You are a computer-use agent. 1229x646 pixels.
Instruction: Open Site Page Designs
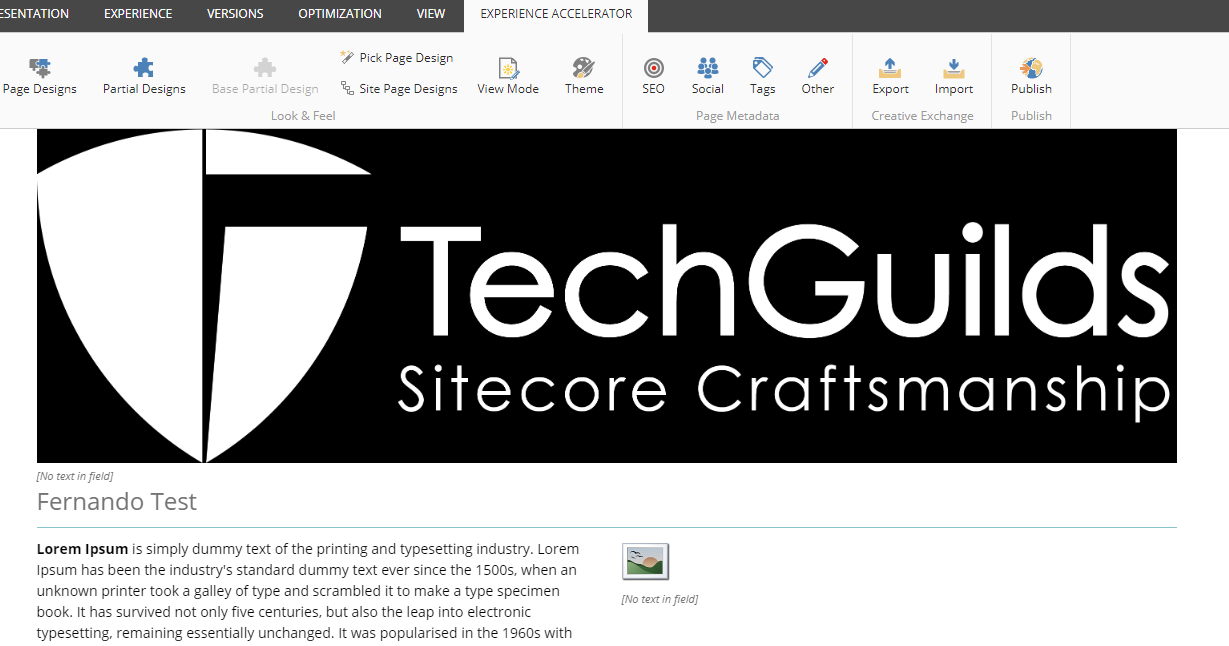pos(398,89)
